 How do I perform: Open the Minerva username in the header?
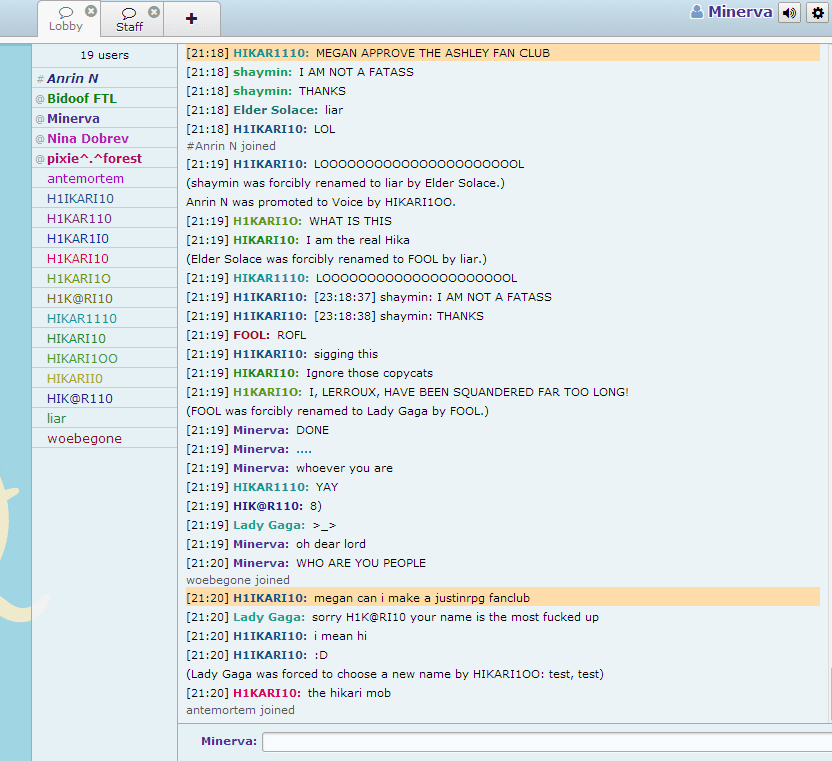pyautogui.click(x=740, y=12)
